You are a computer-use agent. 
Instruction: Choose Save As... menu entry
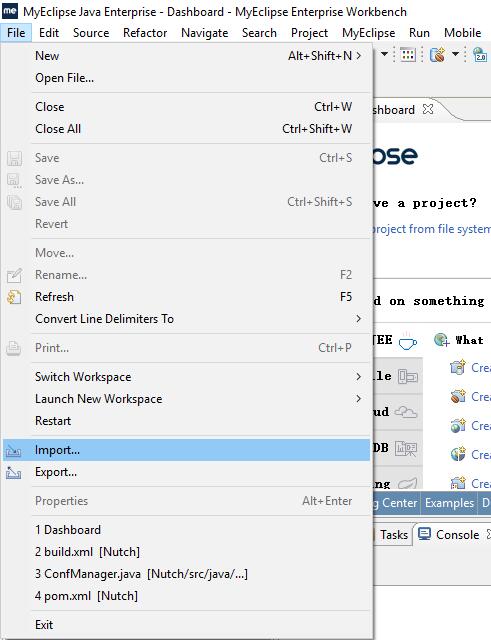point(187,180)
